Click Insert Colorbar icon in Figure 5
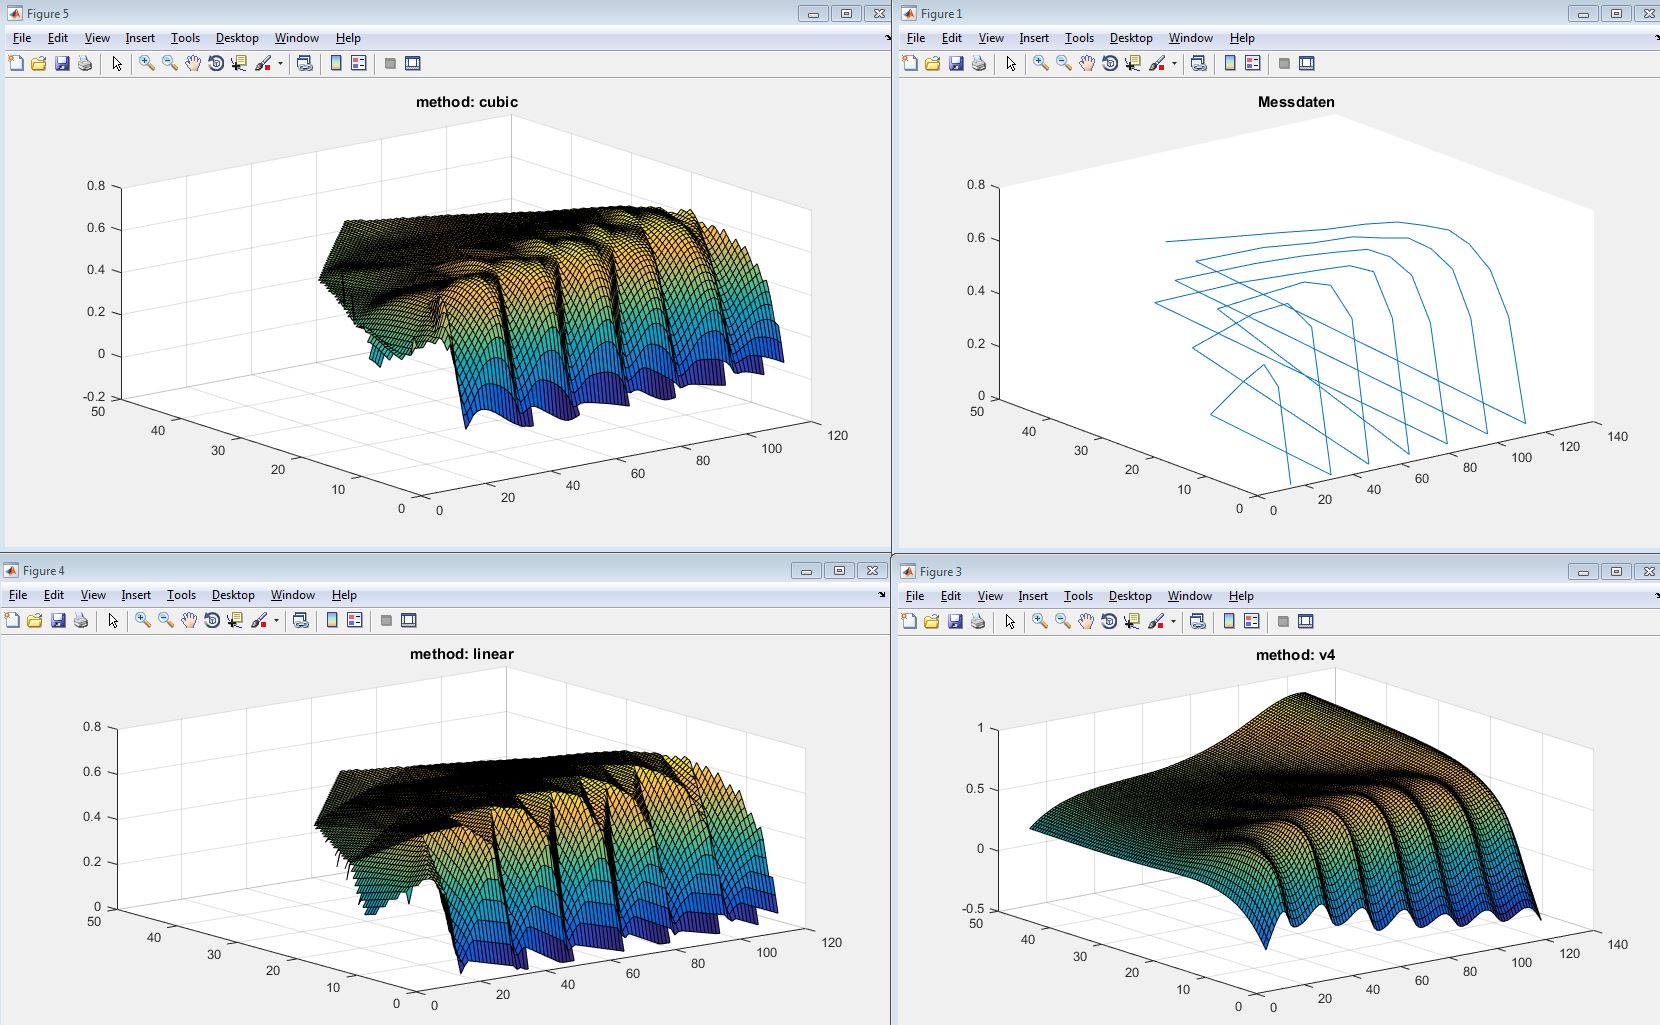 point(336,63)
